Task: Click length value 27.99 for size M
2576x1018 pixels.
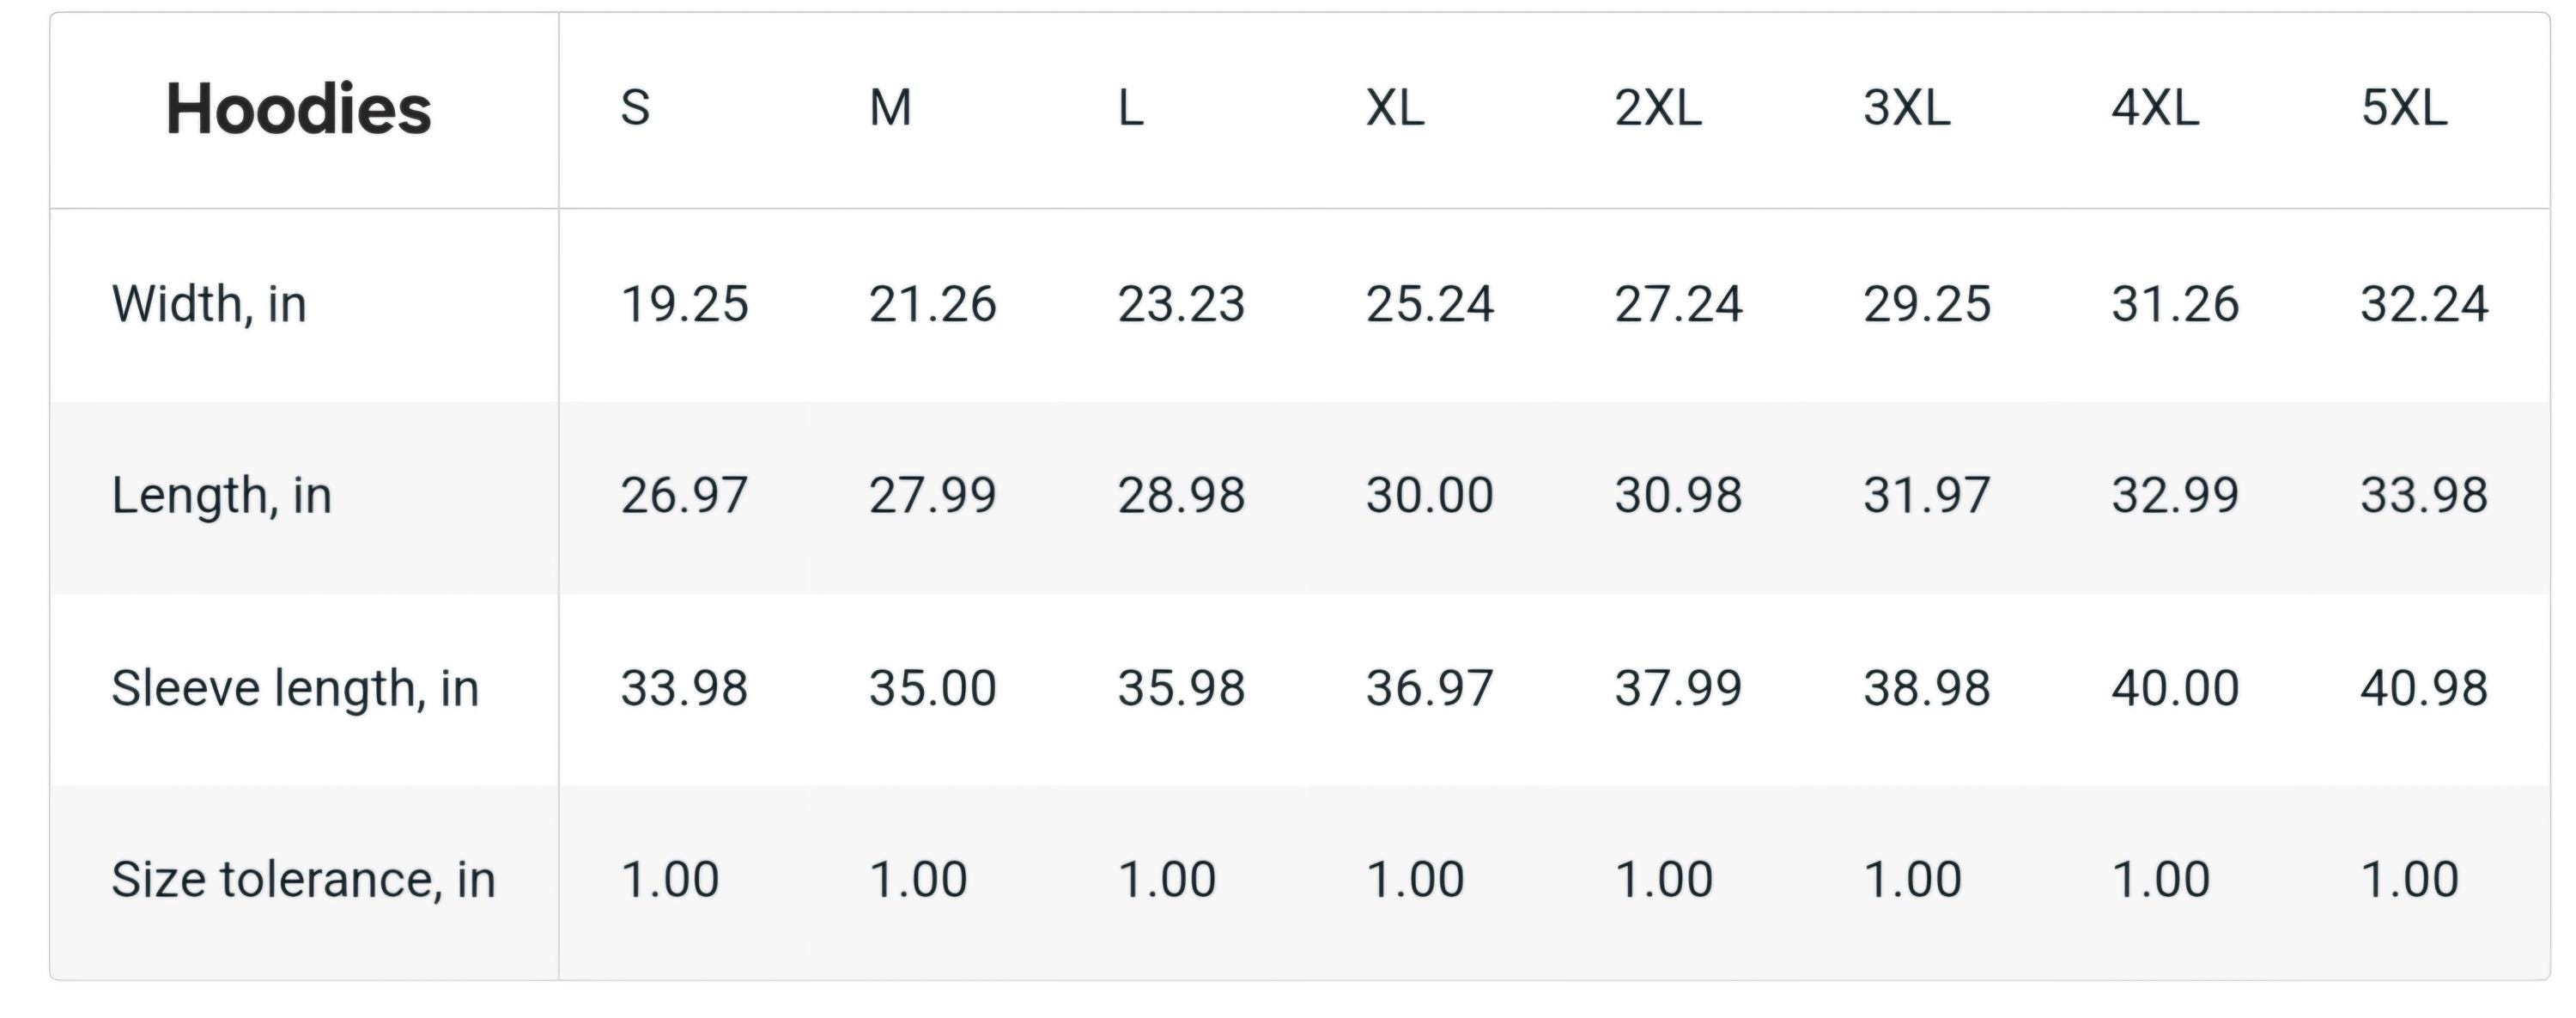Action: (932, 496)
